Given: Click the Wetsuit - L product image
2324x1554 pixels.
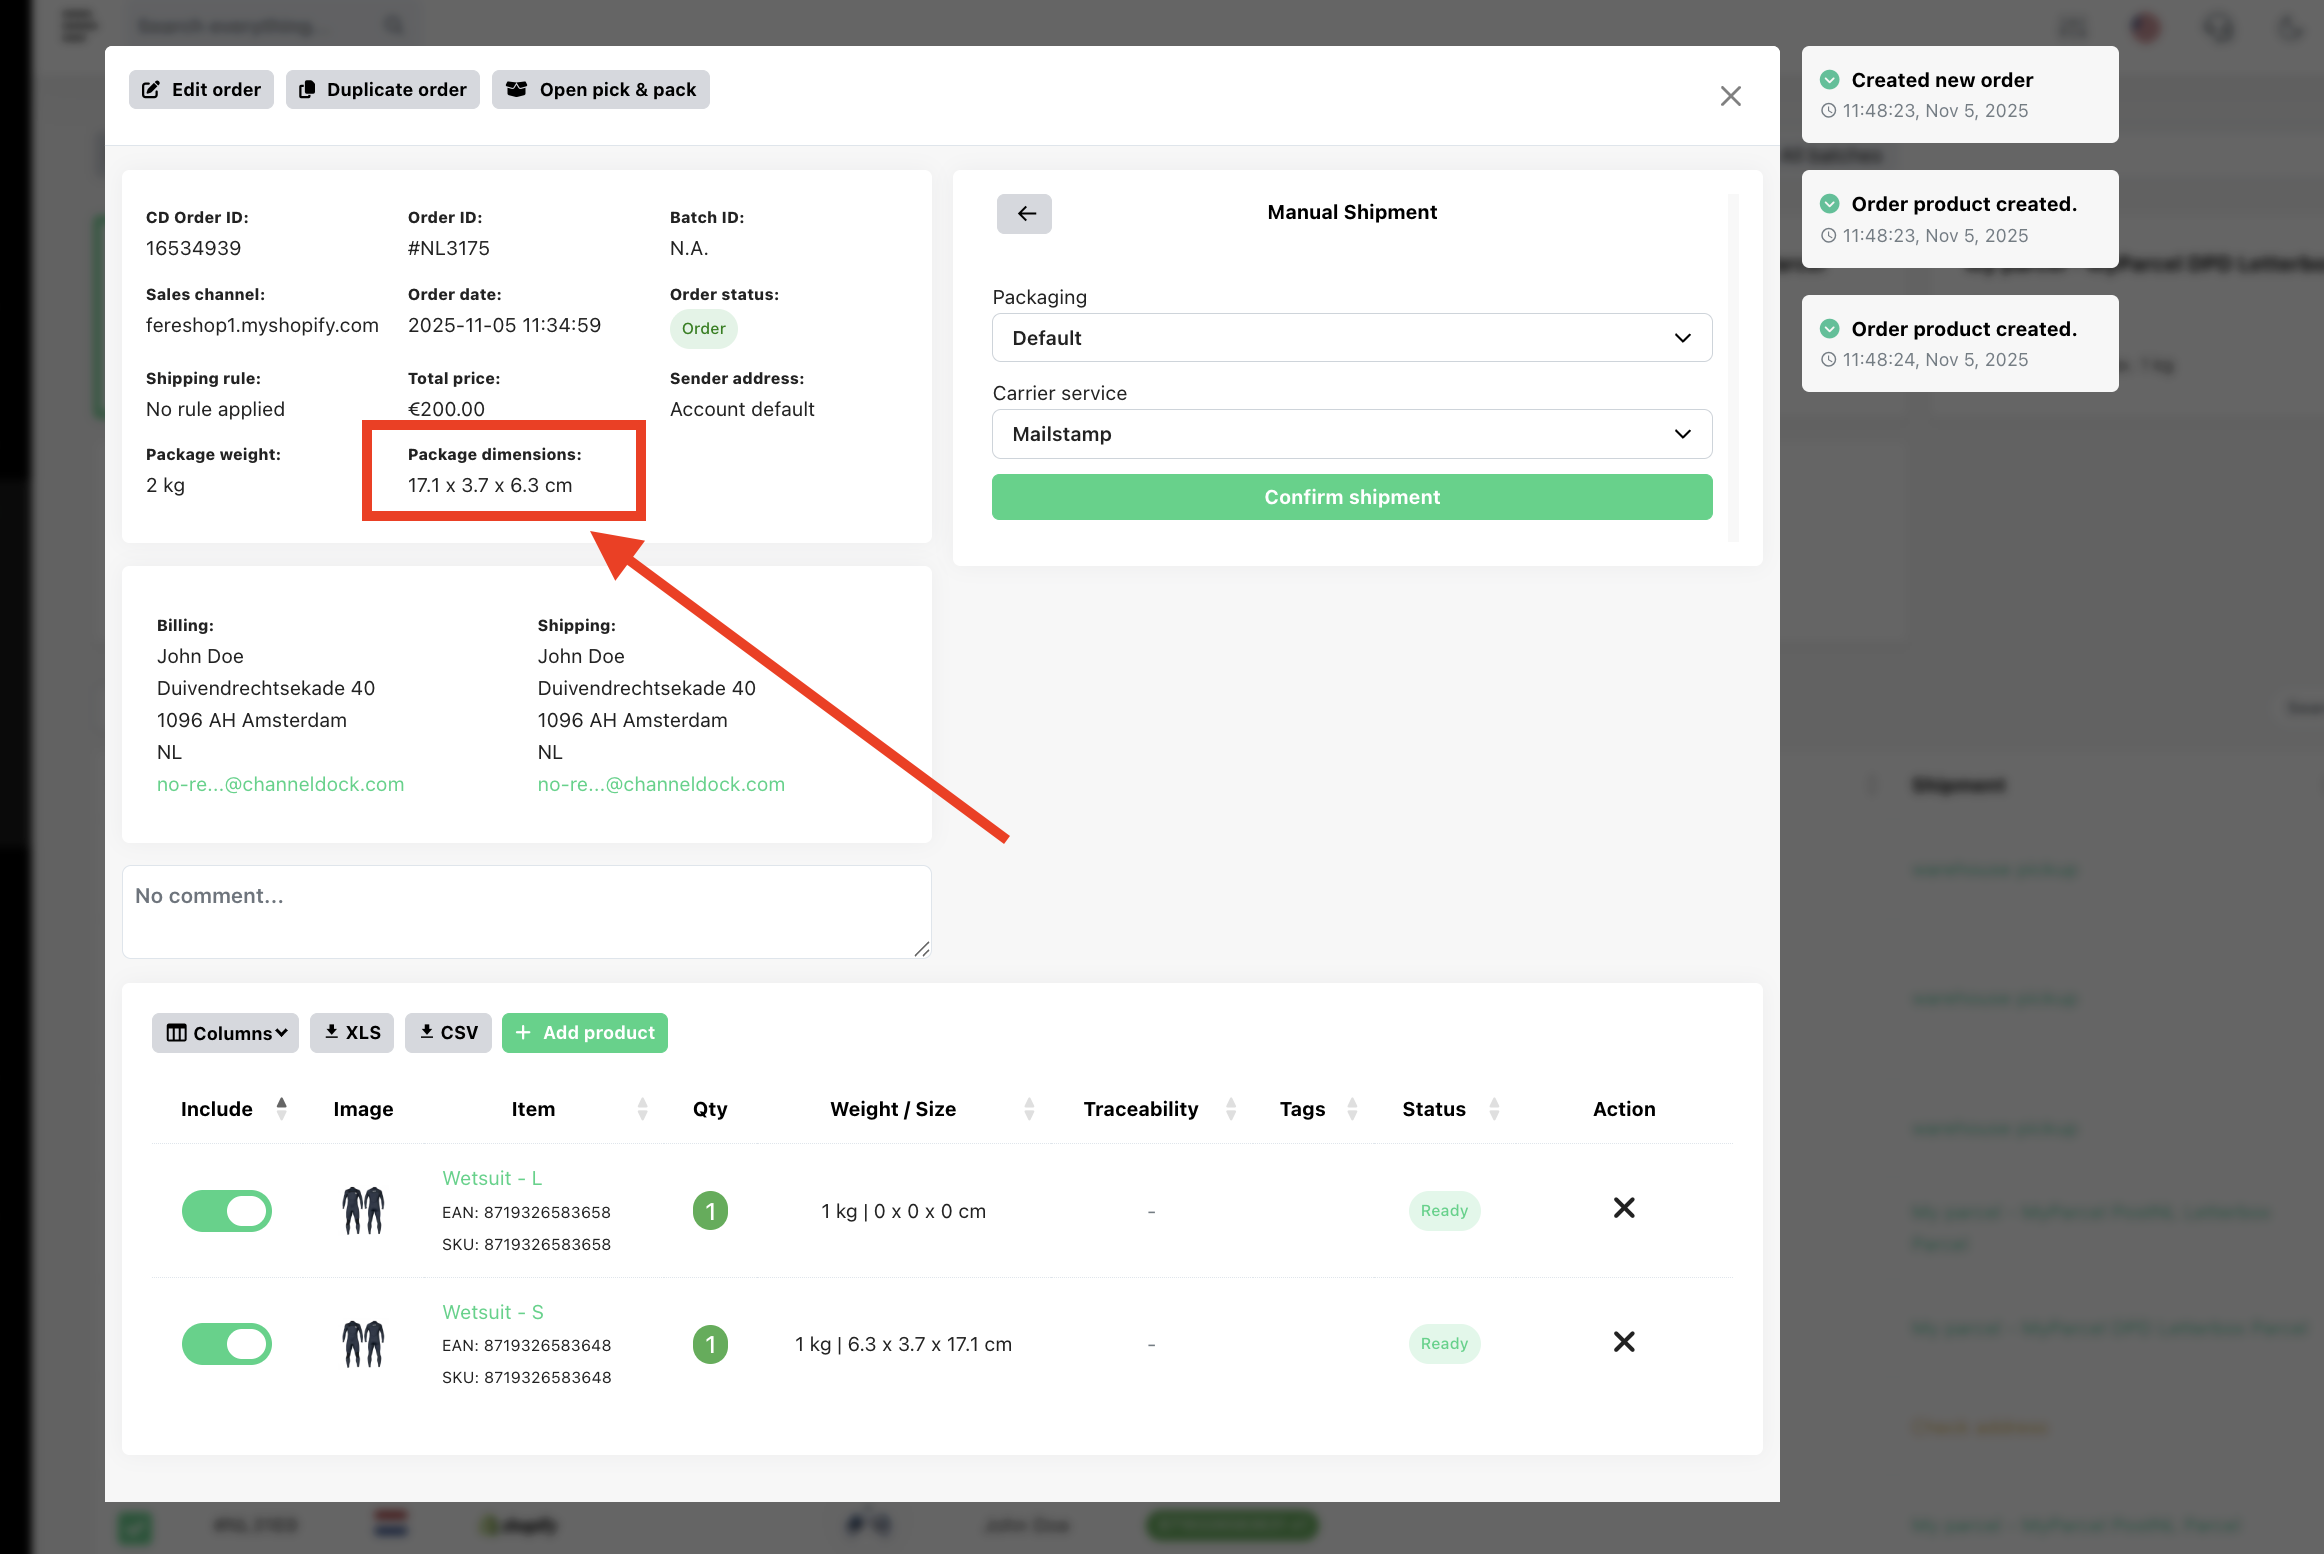Looking at the screenshot, I should coord(363,1210).
